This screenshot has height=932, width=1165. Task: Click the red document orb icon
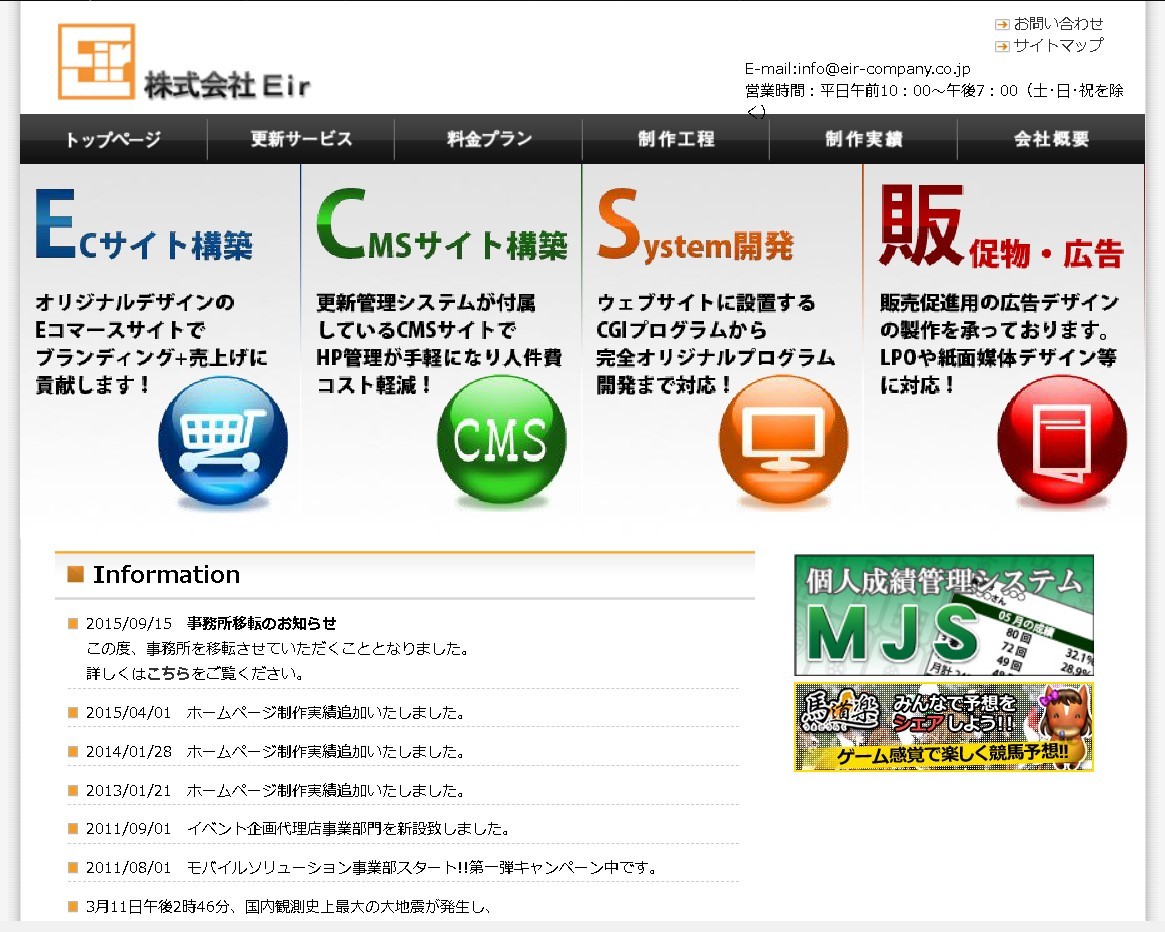tap(1061, 440)
